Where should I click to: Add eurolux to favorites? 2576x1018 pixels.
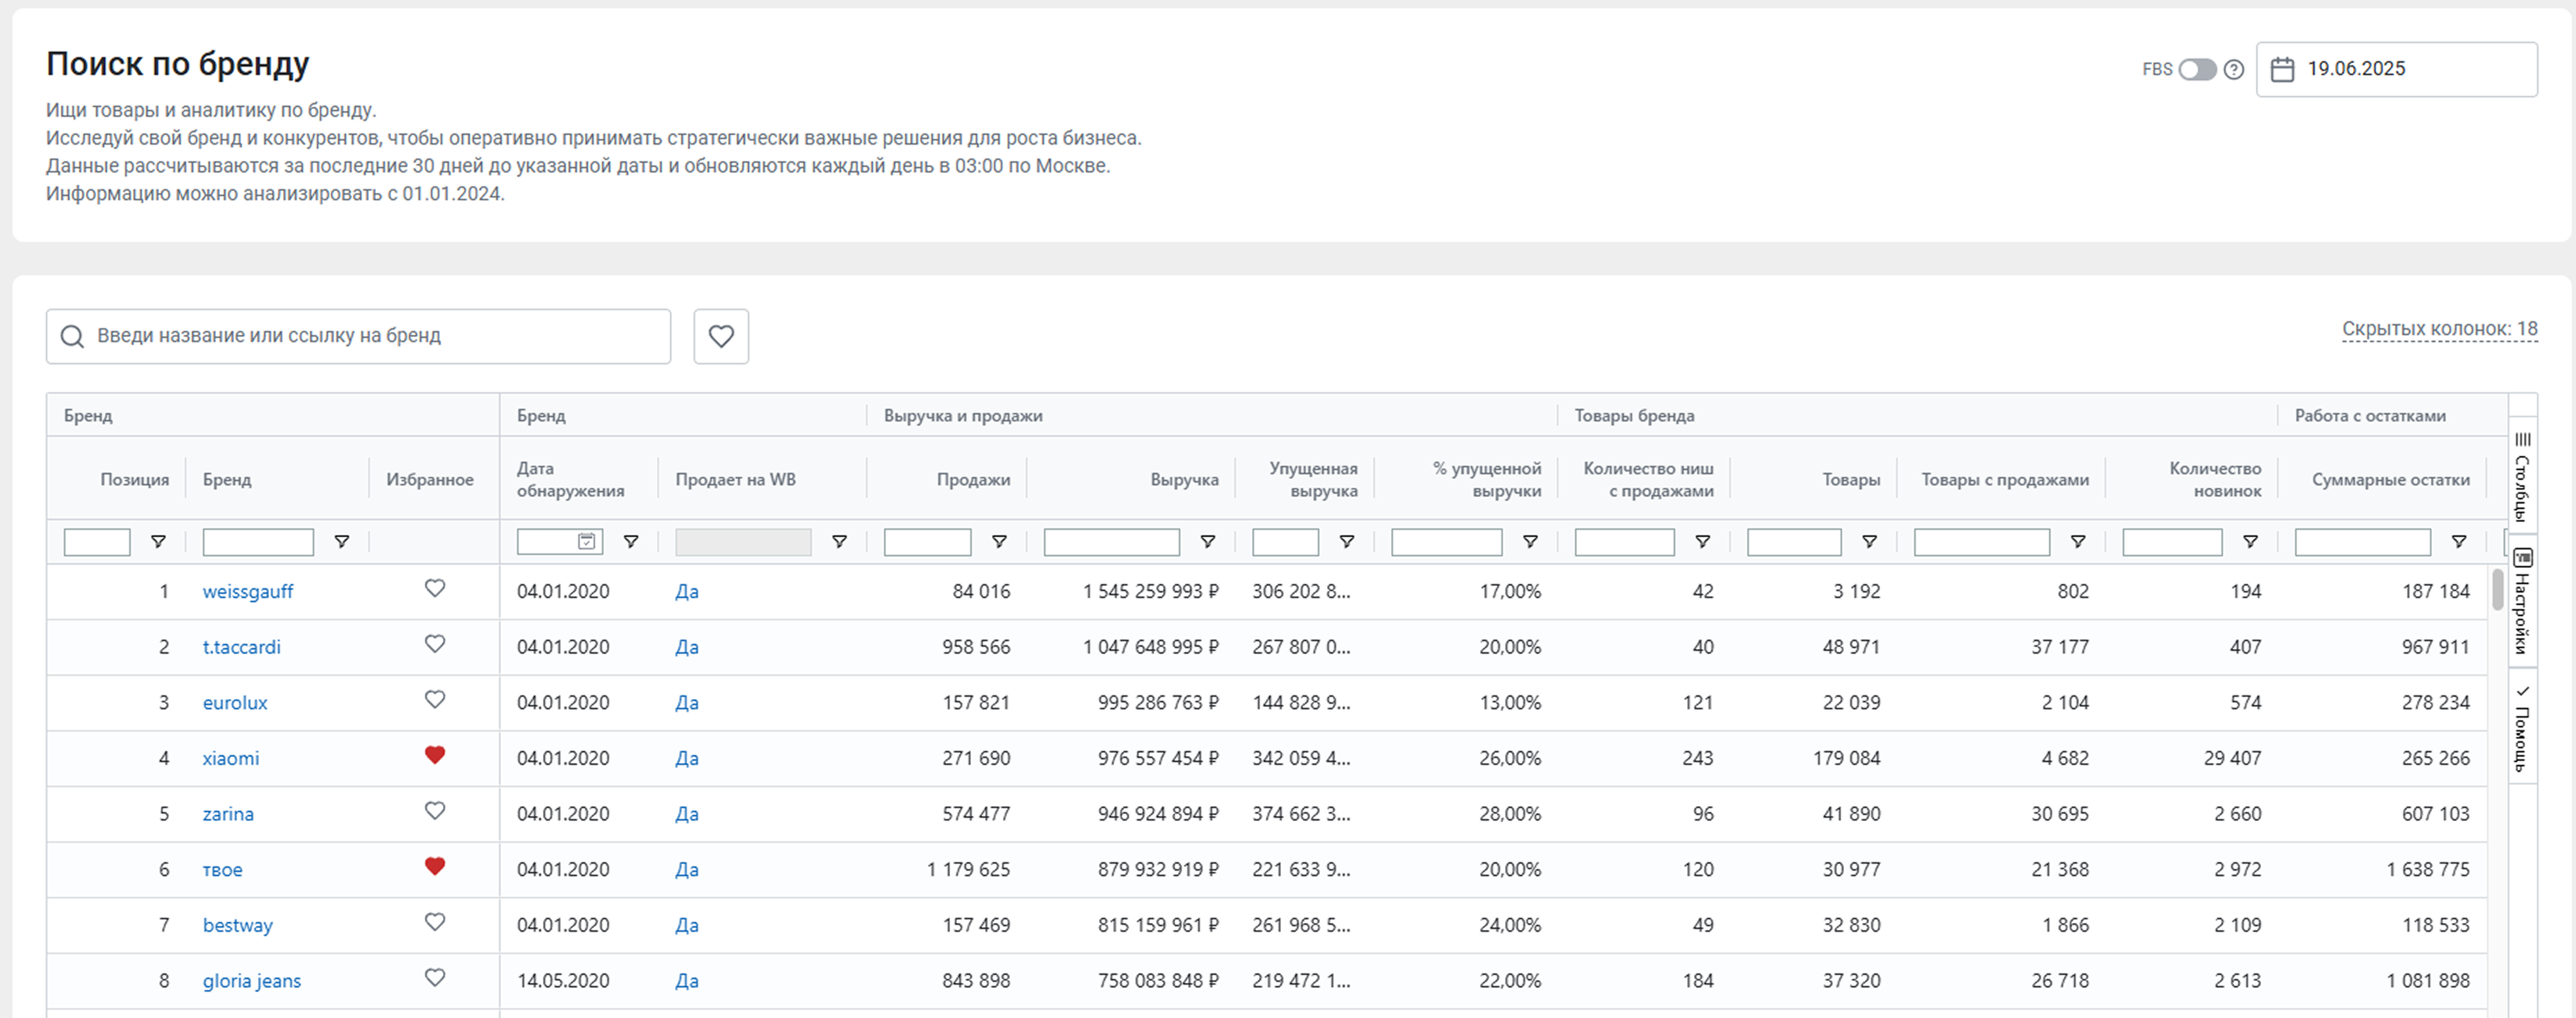[x=434, y=700]
